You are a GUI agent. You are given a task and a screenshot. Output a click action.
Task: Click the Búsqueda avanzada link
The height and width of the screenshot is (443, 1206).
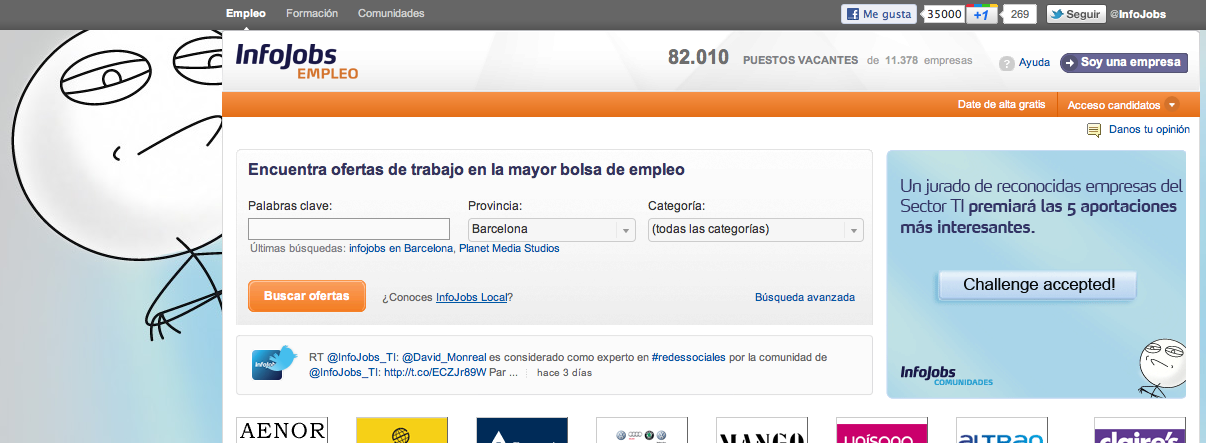click(x=804, y=297)
